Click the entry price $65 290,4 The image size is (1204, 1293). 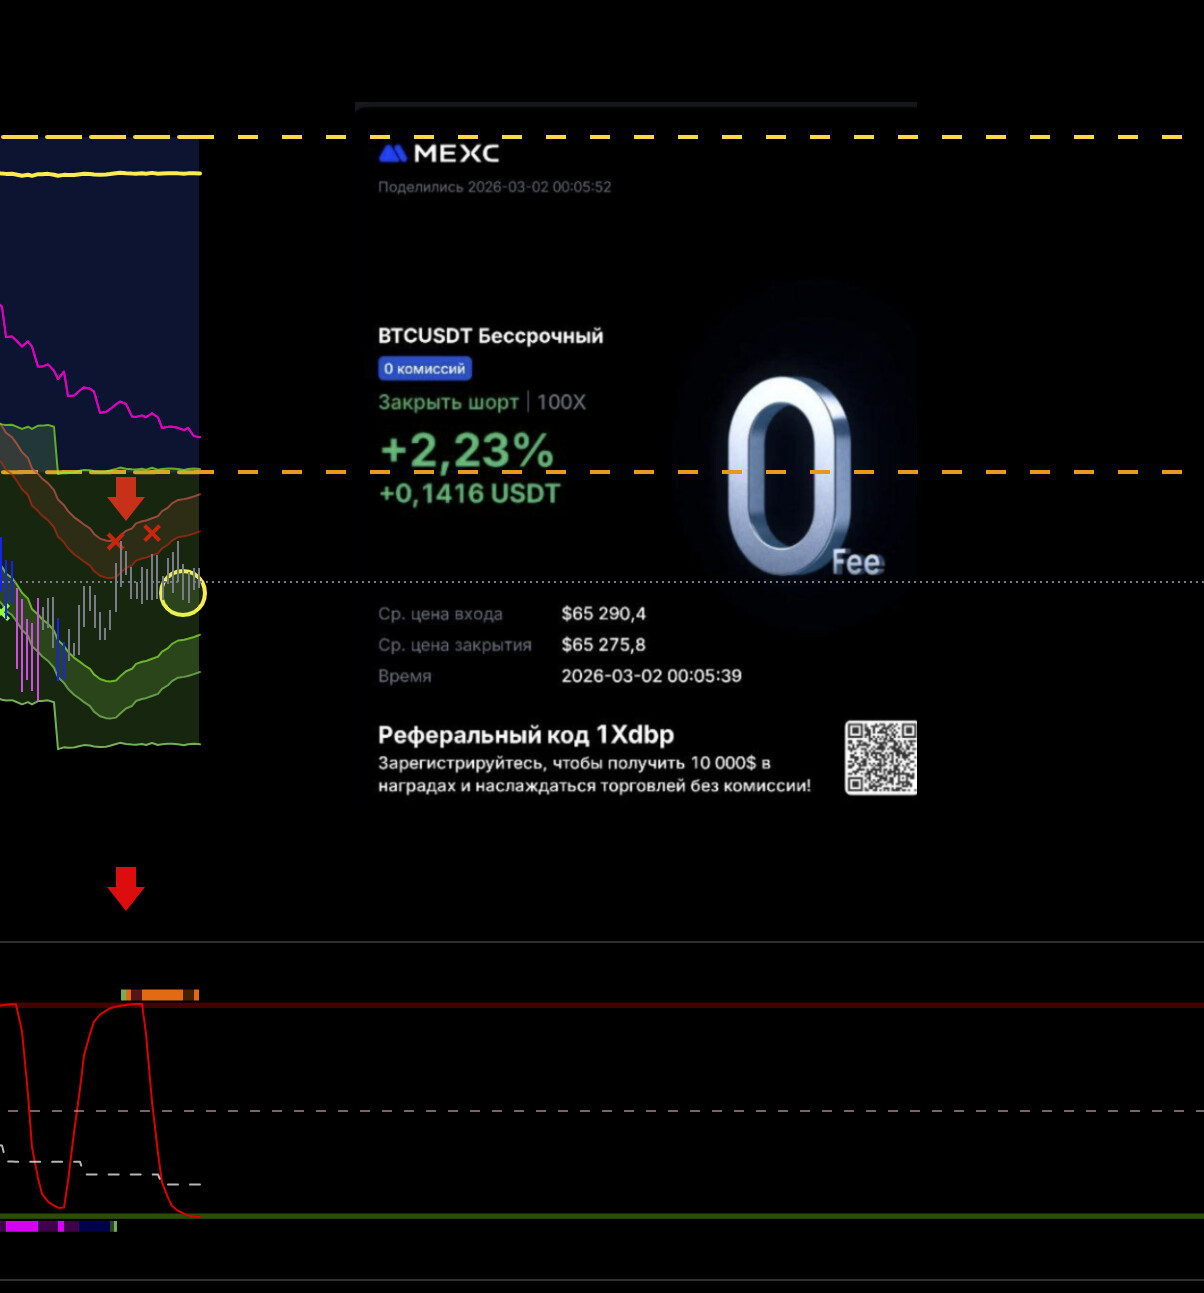tap(603, 614)
